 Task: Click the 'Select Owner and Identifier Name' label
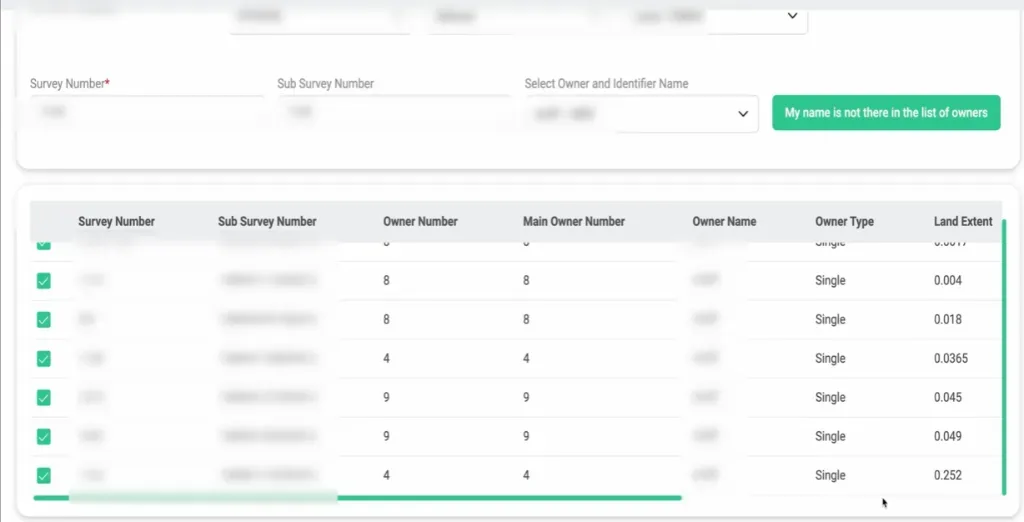607,84
